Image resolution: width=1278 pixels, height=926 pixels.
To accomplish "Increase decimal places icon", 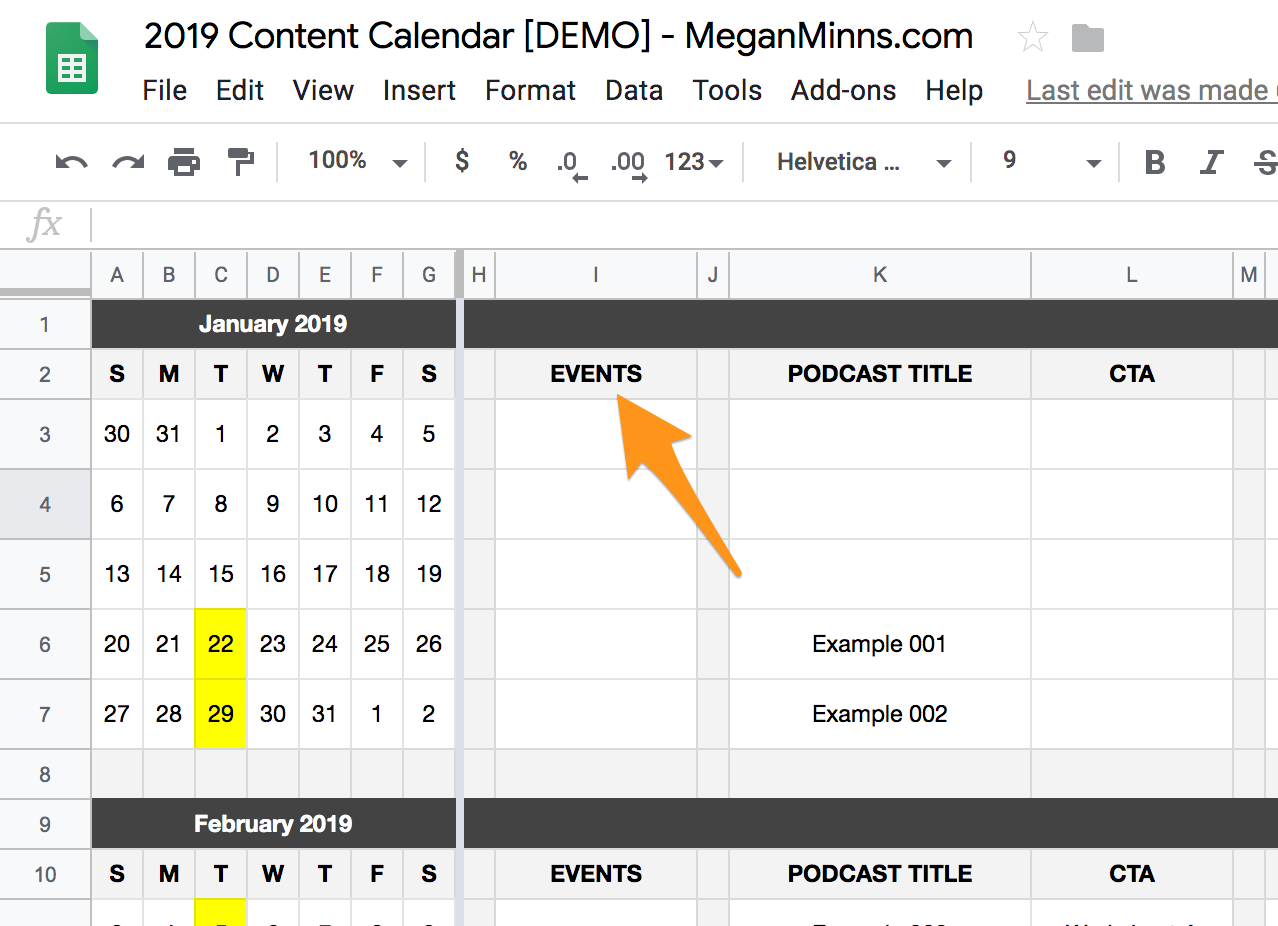I will point(628,164).
